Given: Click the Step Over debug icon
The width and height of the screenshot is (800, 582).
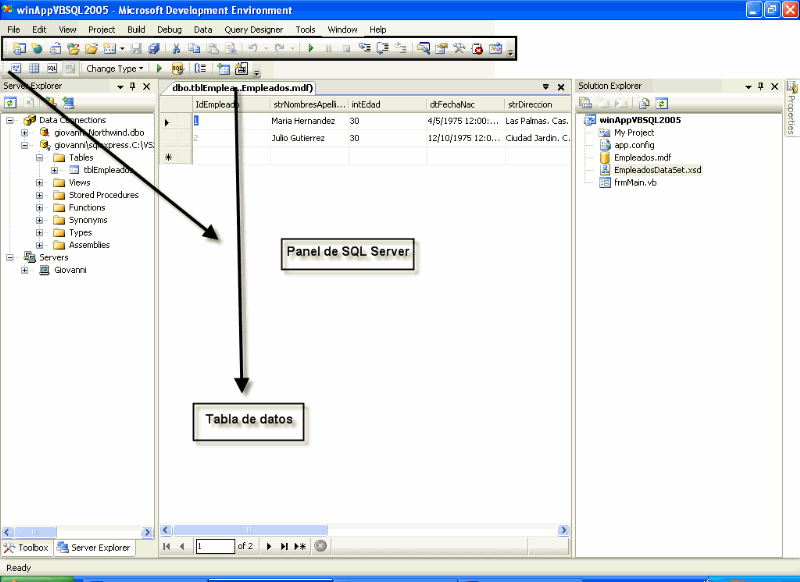Looking at the screenshot, I should coord(383,48).
